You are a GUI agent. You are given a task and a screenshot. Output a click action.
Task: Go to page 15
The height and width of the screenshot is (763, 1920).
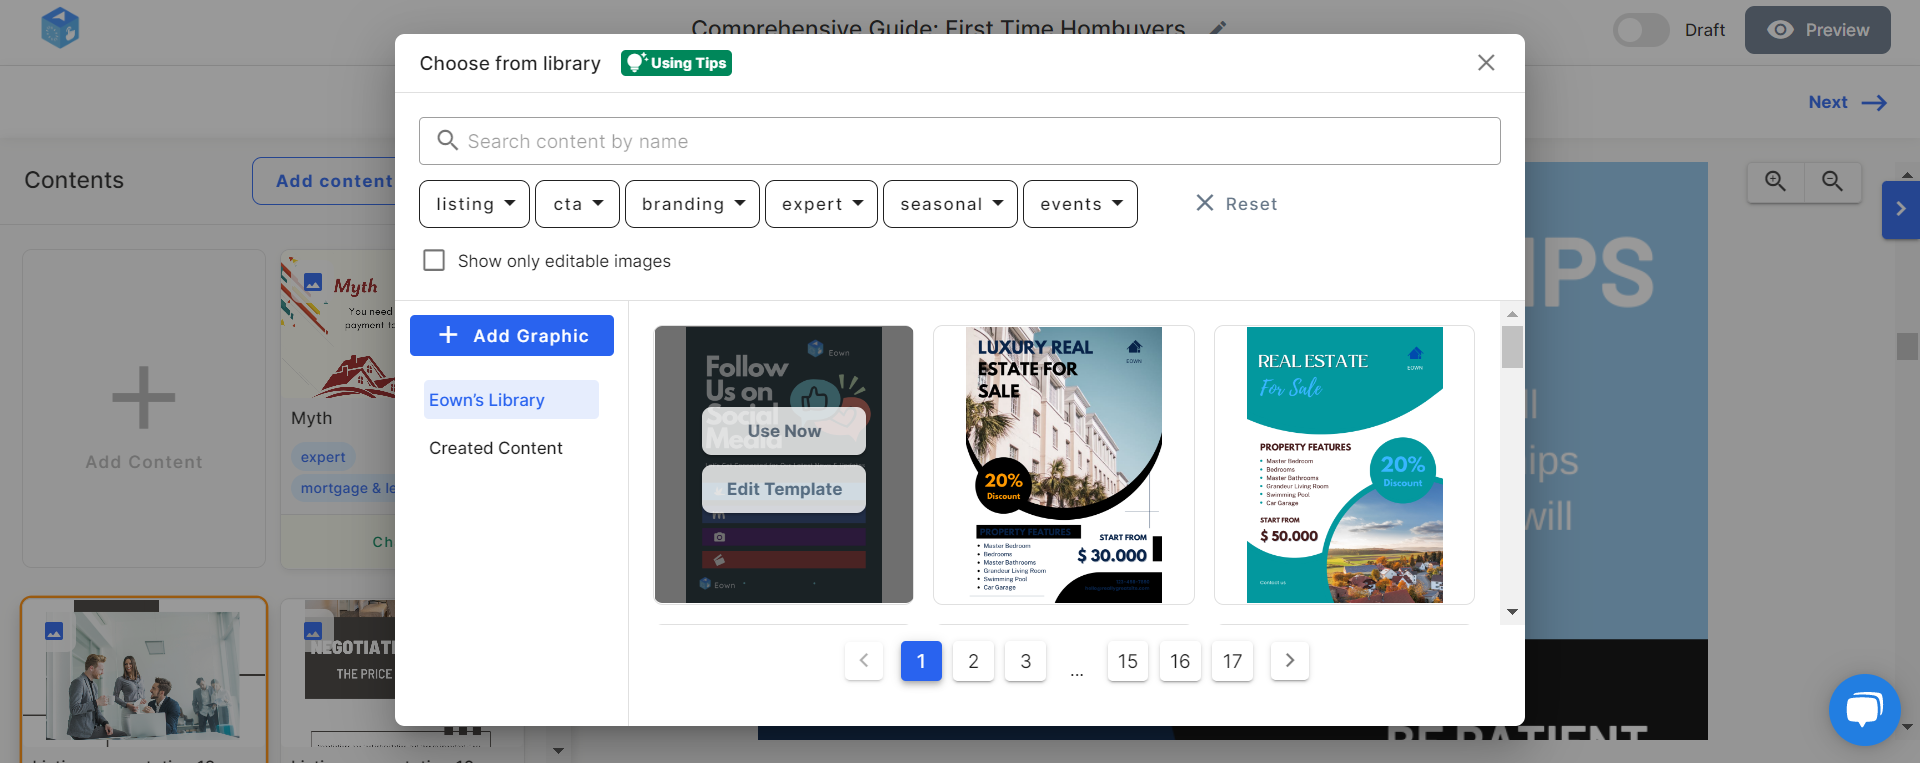(1128, 661)
